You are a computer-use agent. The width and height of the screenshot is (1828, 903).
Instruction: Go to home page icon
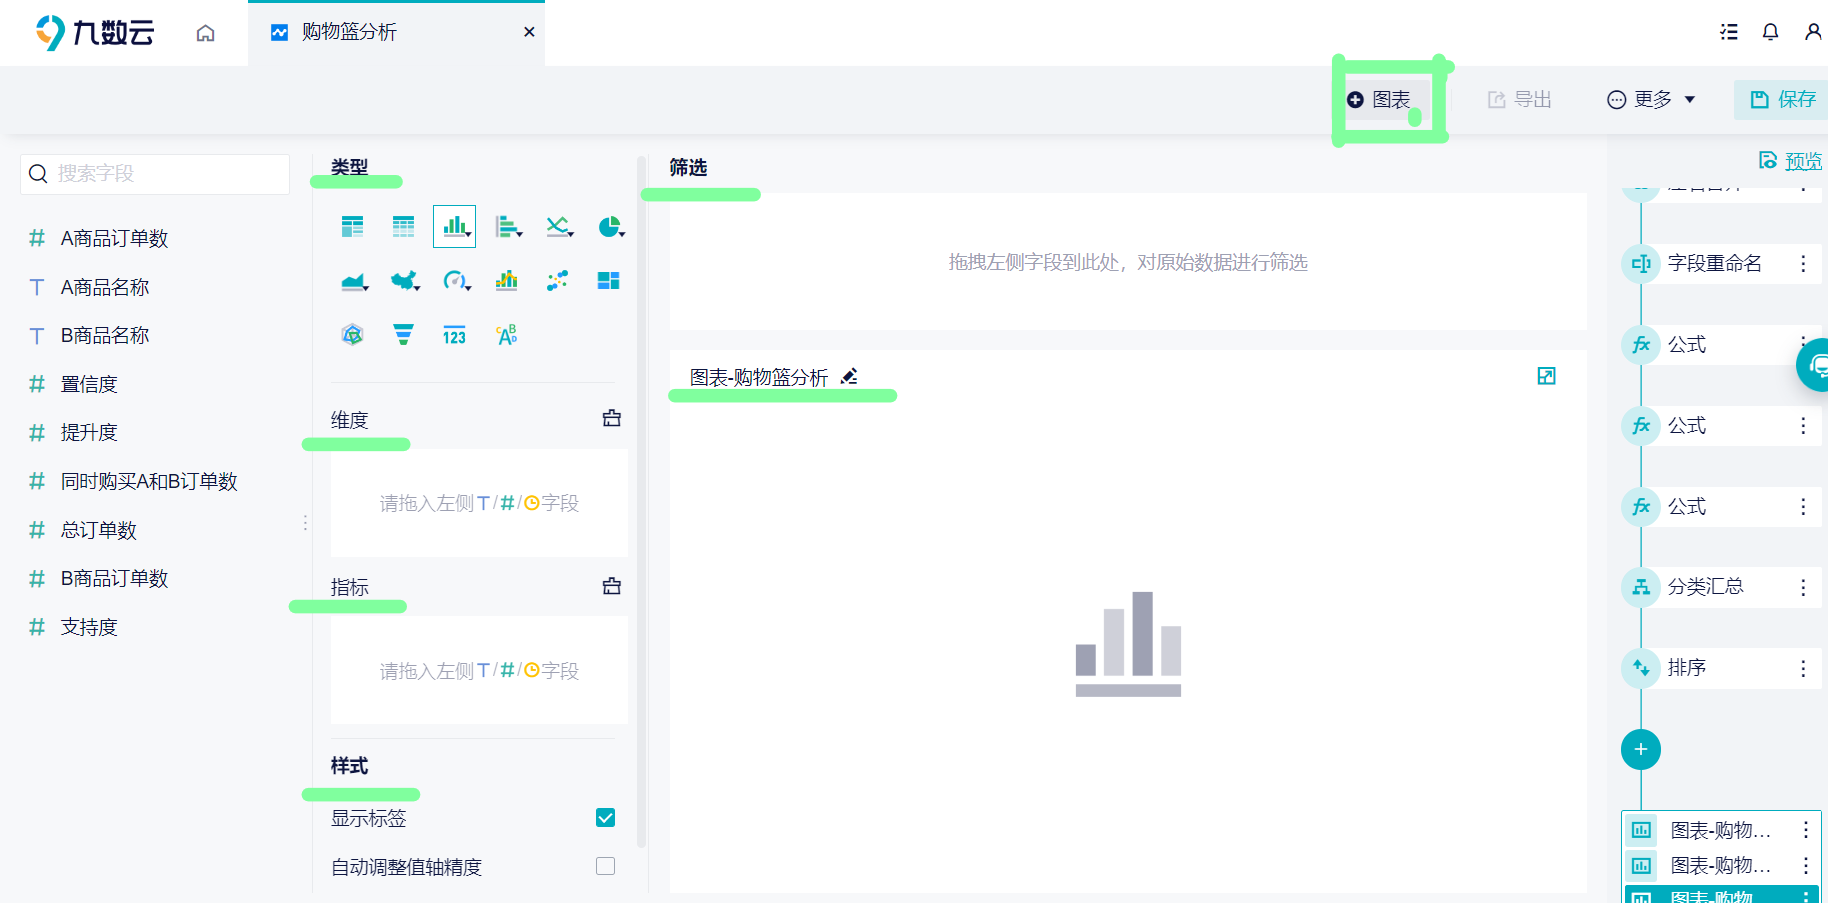[x=205, y=33]
